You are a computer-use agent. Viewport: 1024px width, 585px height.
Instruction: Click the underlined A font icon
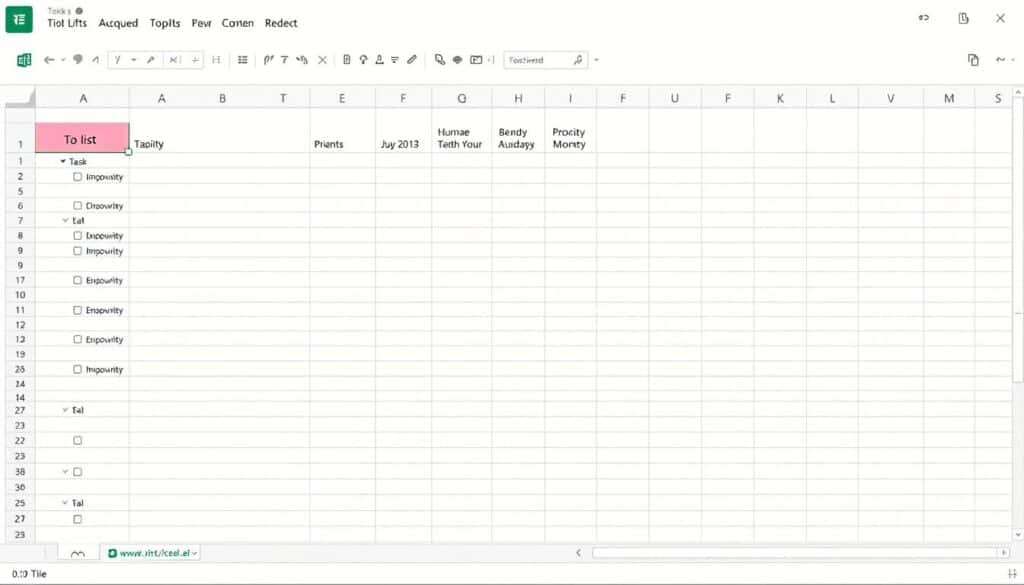click(379, 60)
